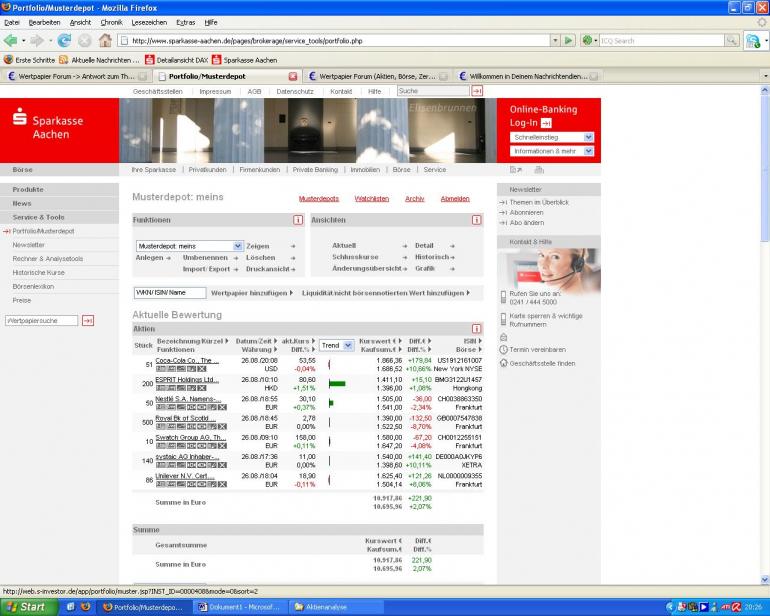Open Coca-Cola Co., The stock link
The width and height of the screenshot is (770, 616).
click(x=187, y=361)
